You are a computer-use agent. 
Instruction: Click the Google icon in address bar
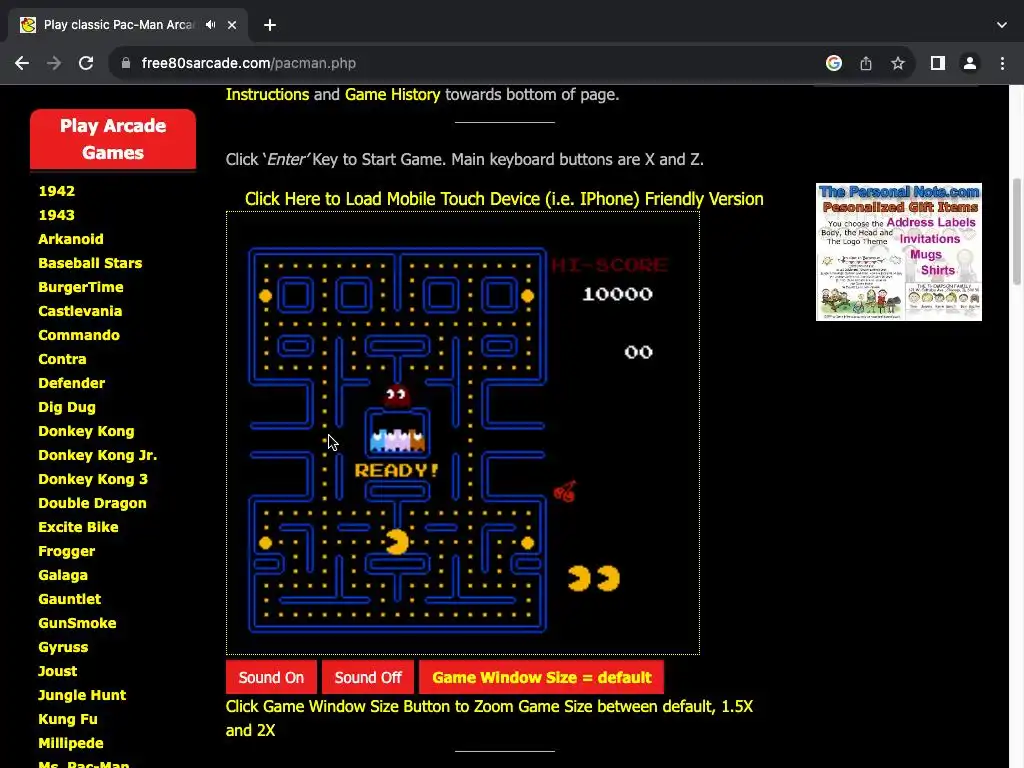[x=833, y=63]
